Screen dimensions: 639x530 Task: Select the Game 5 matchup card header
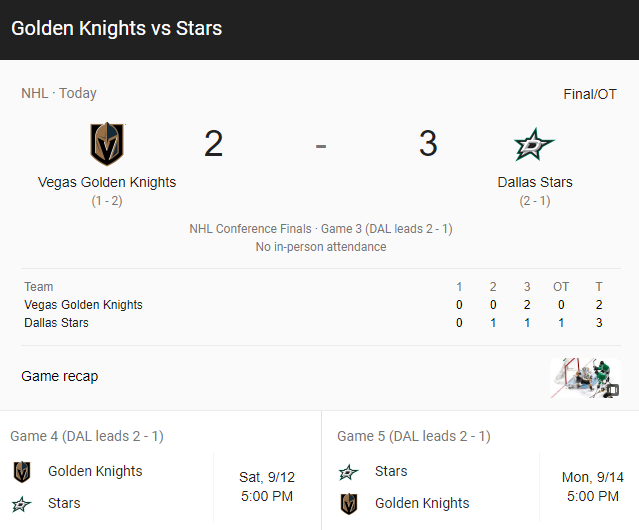coord(414,436)
